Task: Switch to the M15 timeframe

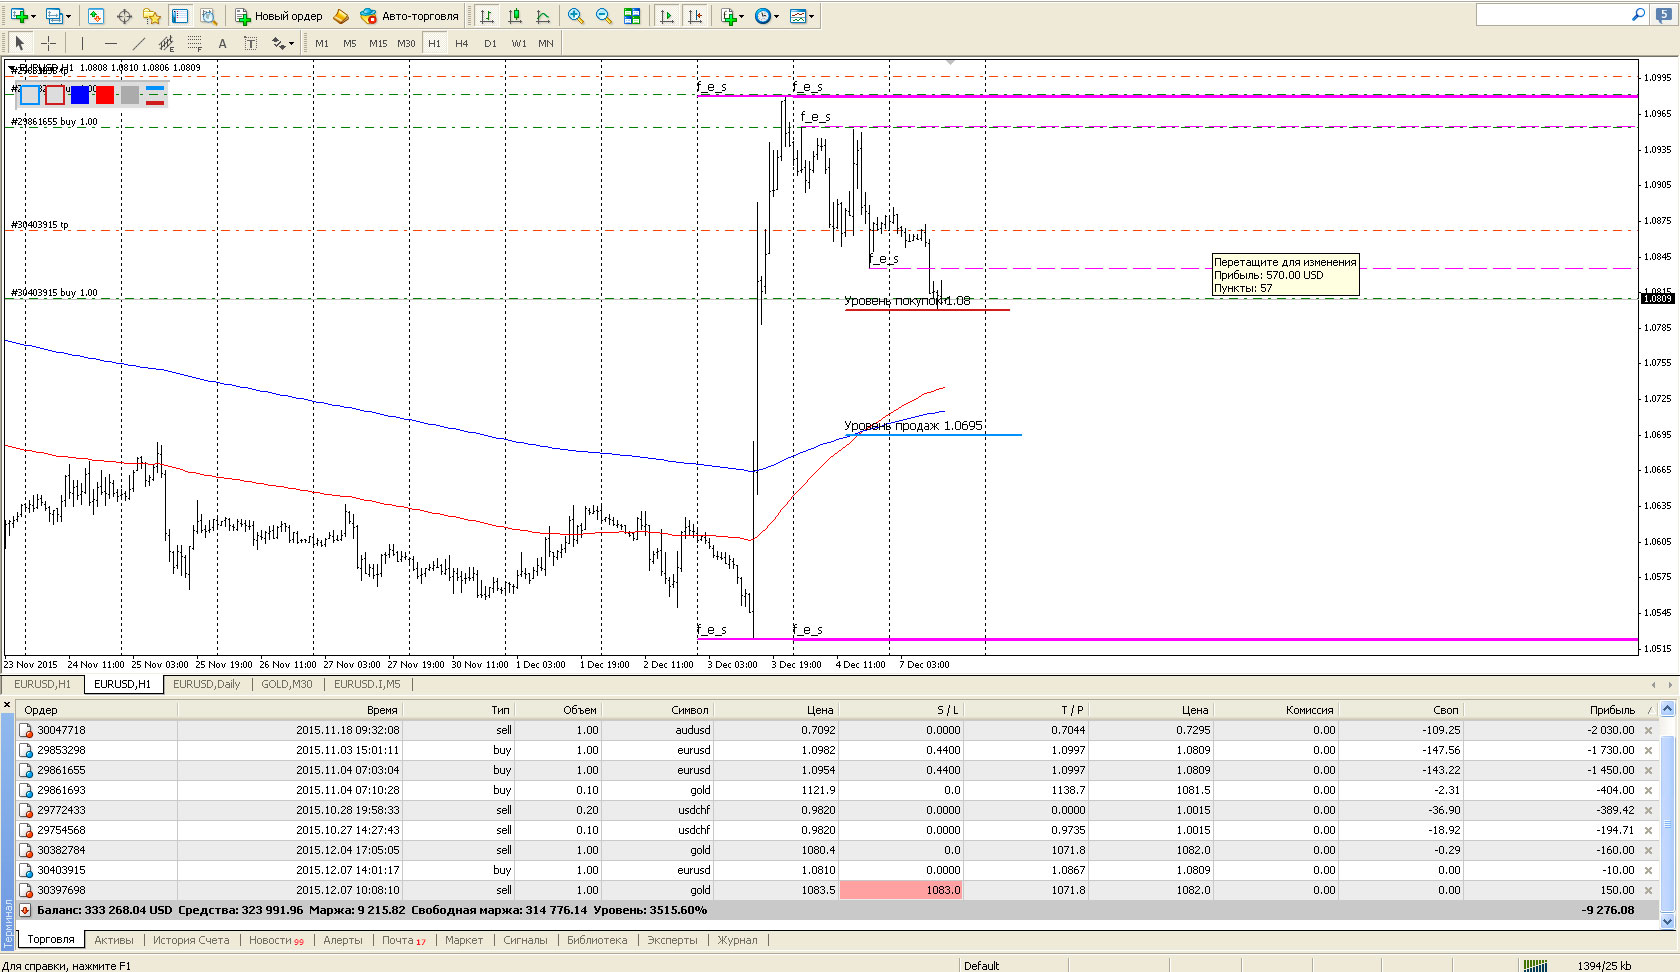Action: tap(378, 43)
